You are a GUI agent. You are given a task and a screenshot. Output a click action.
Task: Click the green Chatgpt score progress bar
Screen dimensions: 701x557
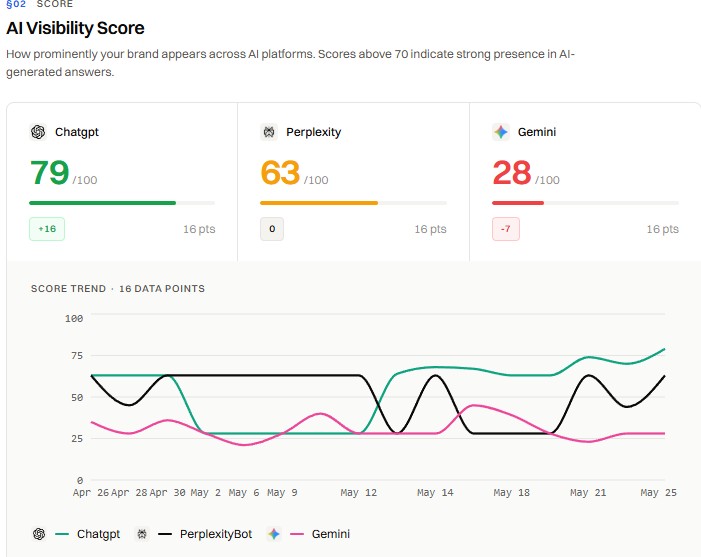coord(102,203)
